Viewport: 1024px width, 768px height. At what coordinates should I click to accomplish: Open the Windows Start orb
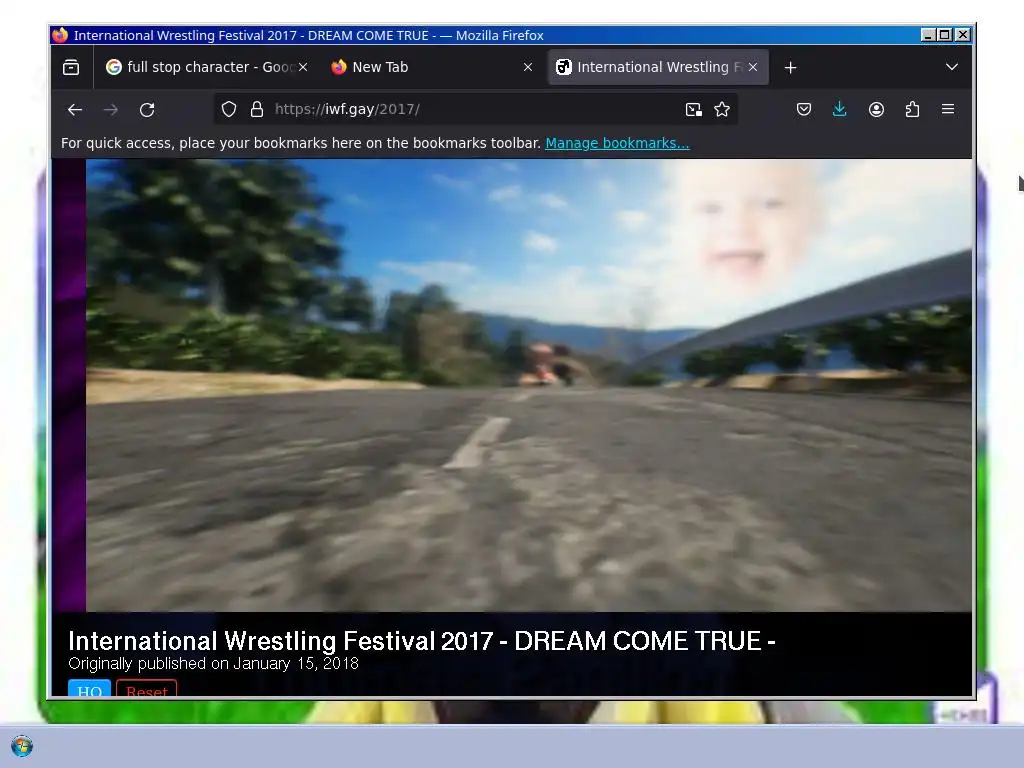point(22,746)
